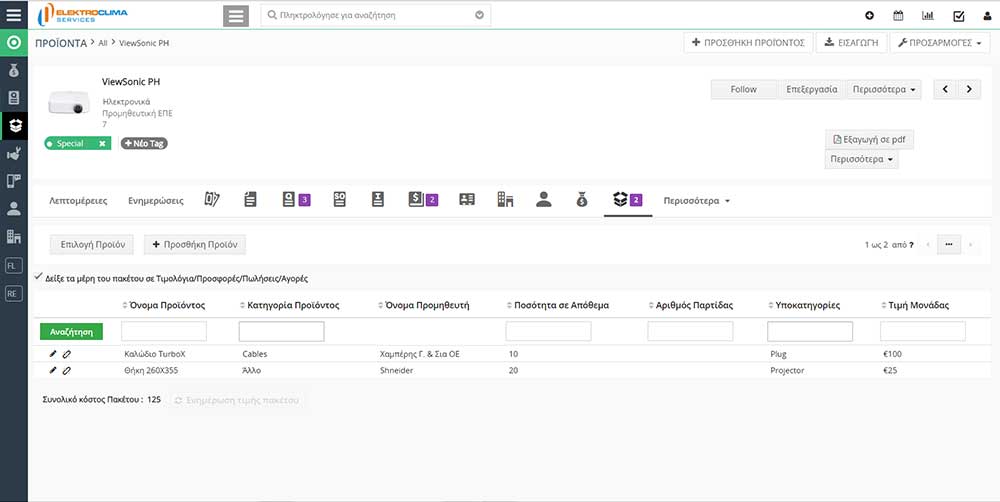Go to the next record with the right chevron
Viewport: 1000px width, 502px height.
[x=969, y=89]
